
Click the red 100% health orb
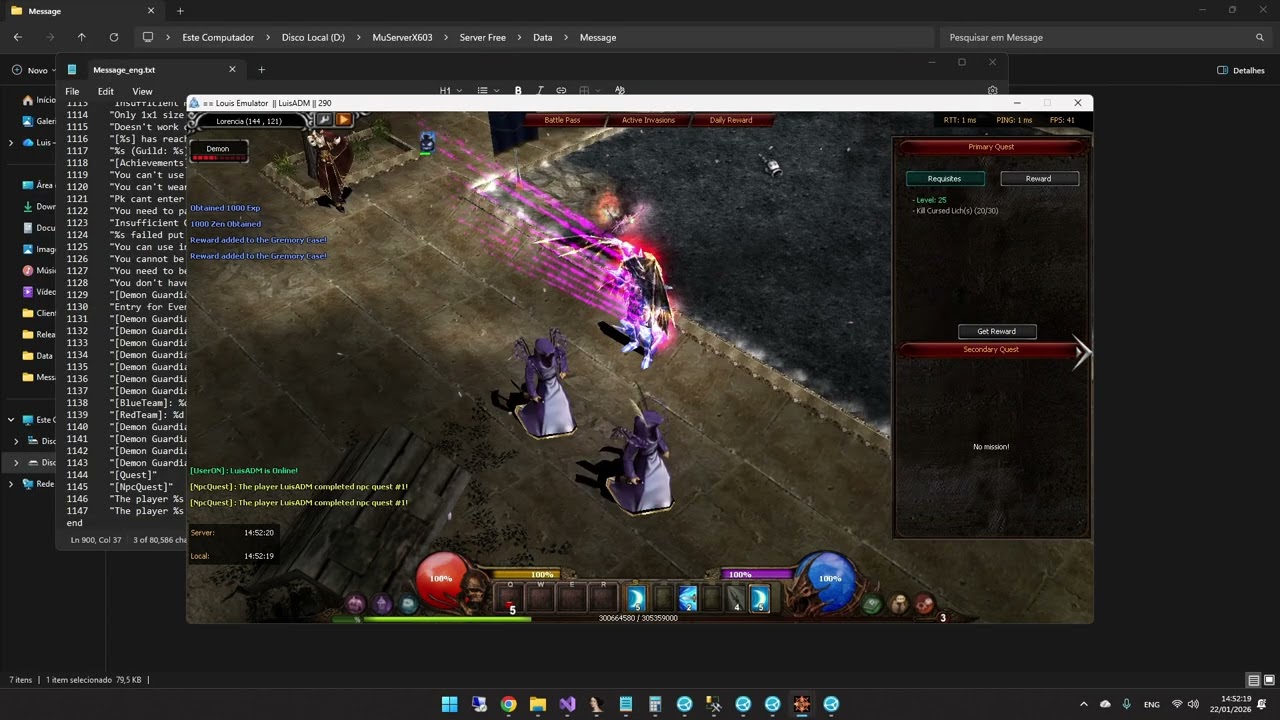tap(441, 579)
